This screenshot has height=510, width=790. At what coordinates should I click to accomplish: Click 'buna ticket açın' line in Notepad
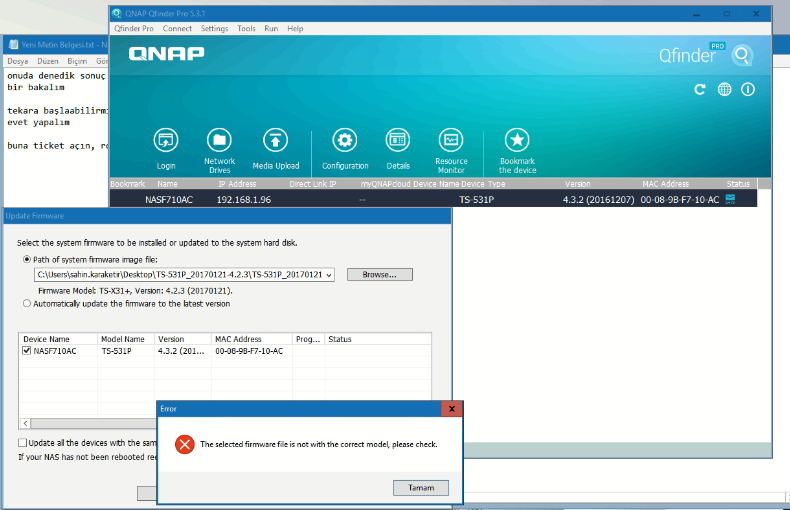coord(57,146)
